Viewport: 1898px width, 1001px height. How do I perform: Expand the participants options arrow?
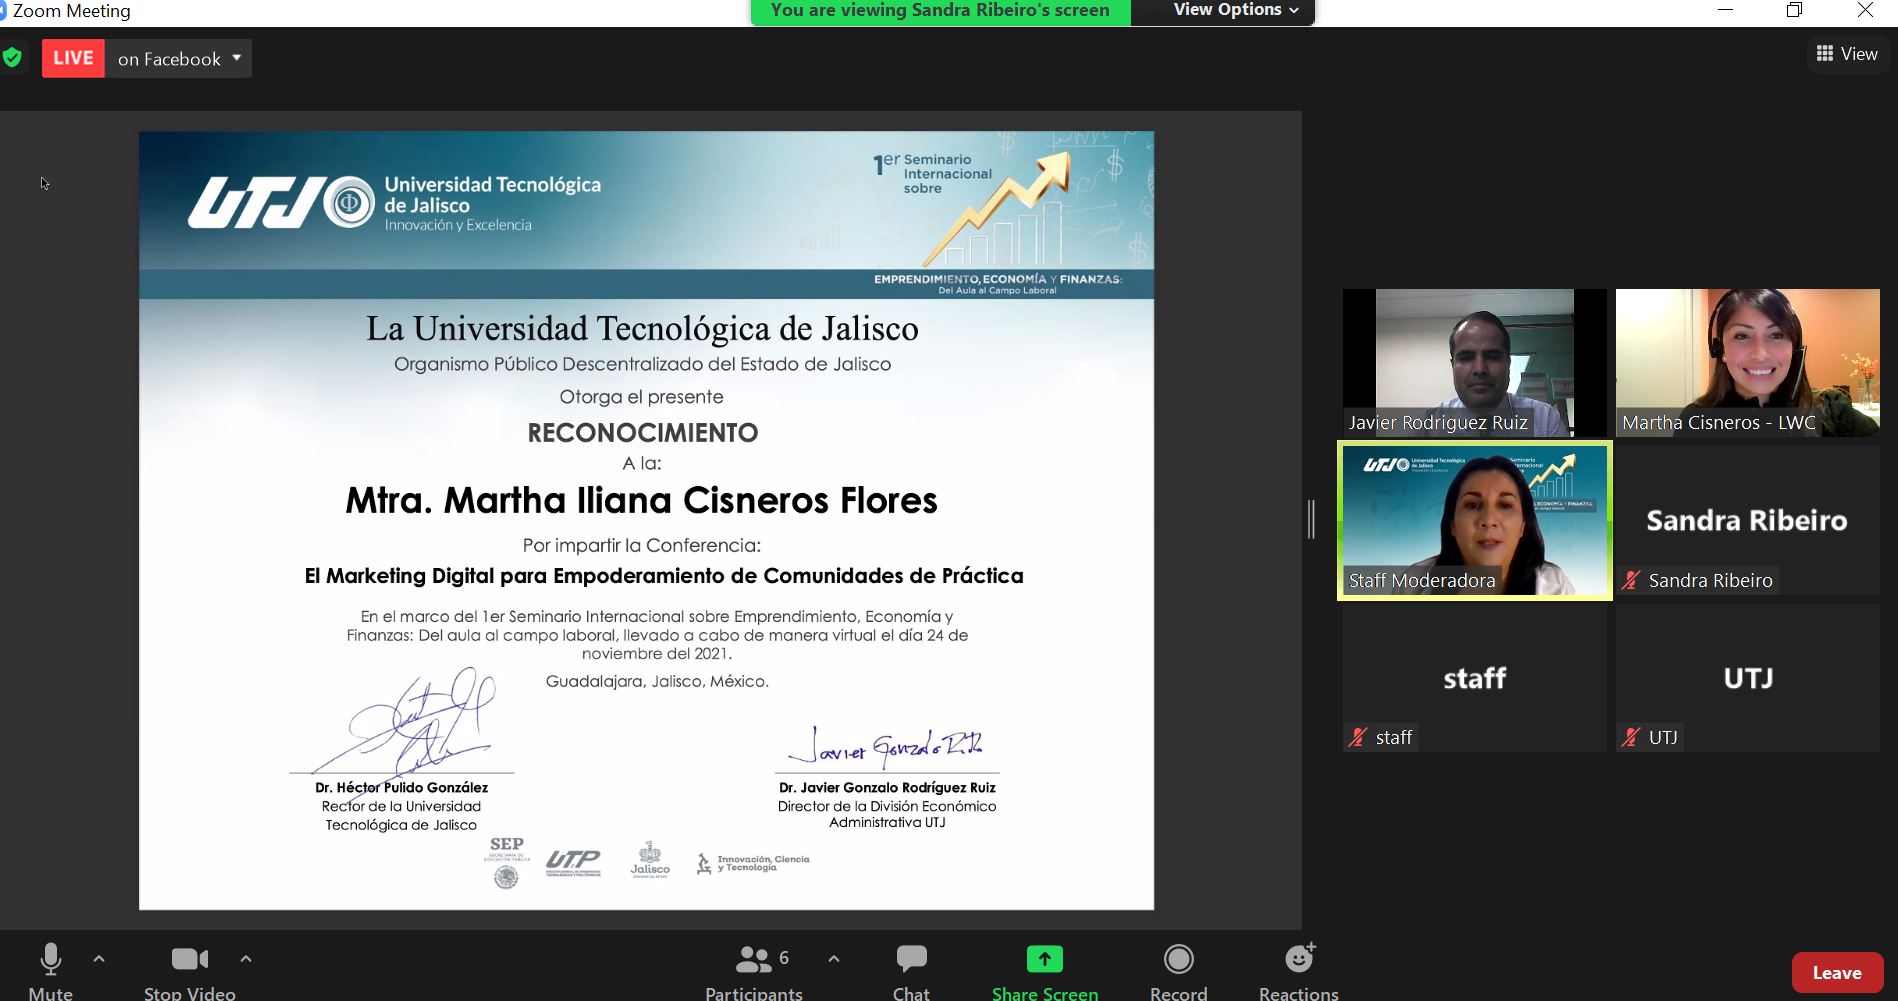pos(834,959)
